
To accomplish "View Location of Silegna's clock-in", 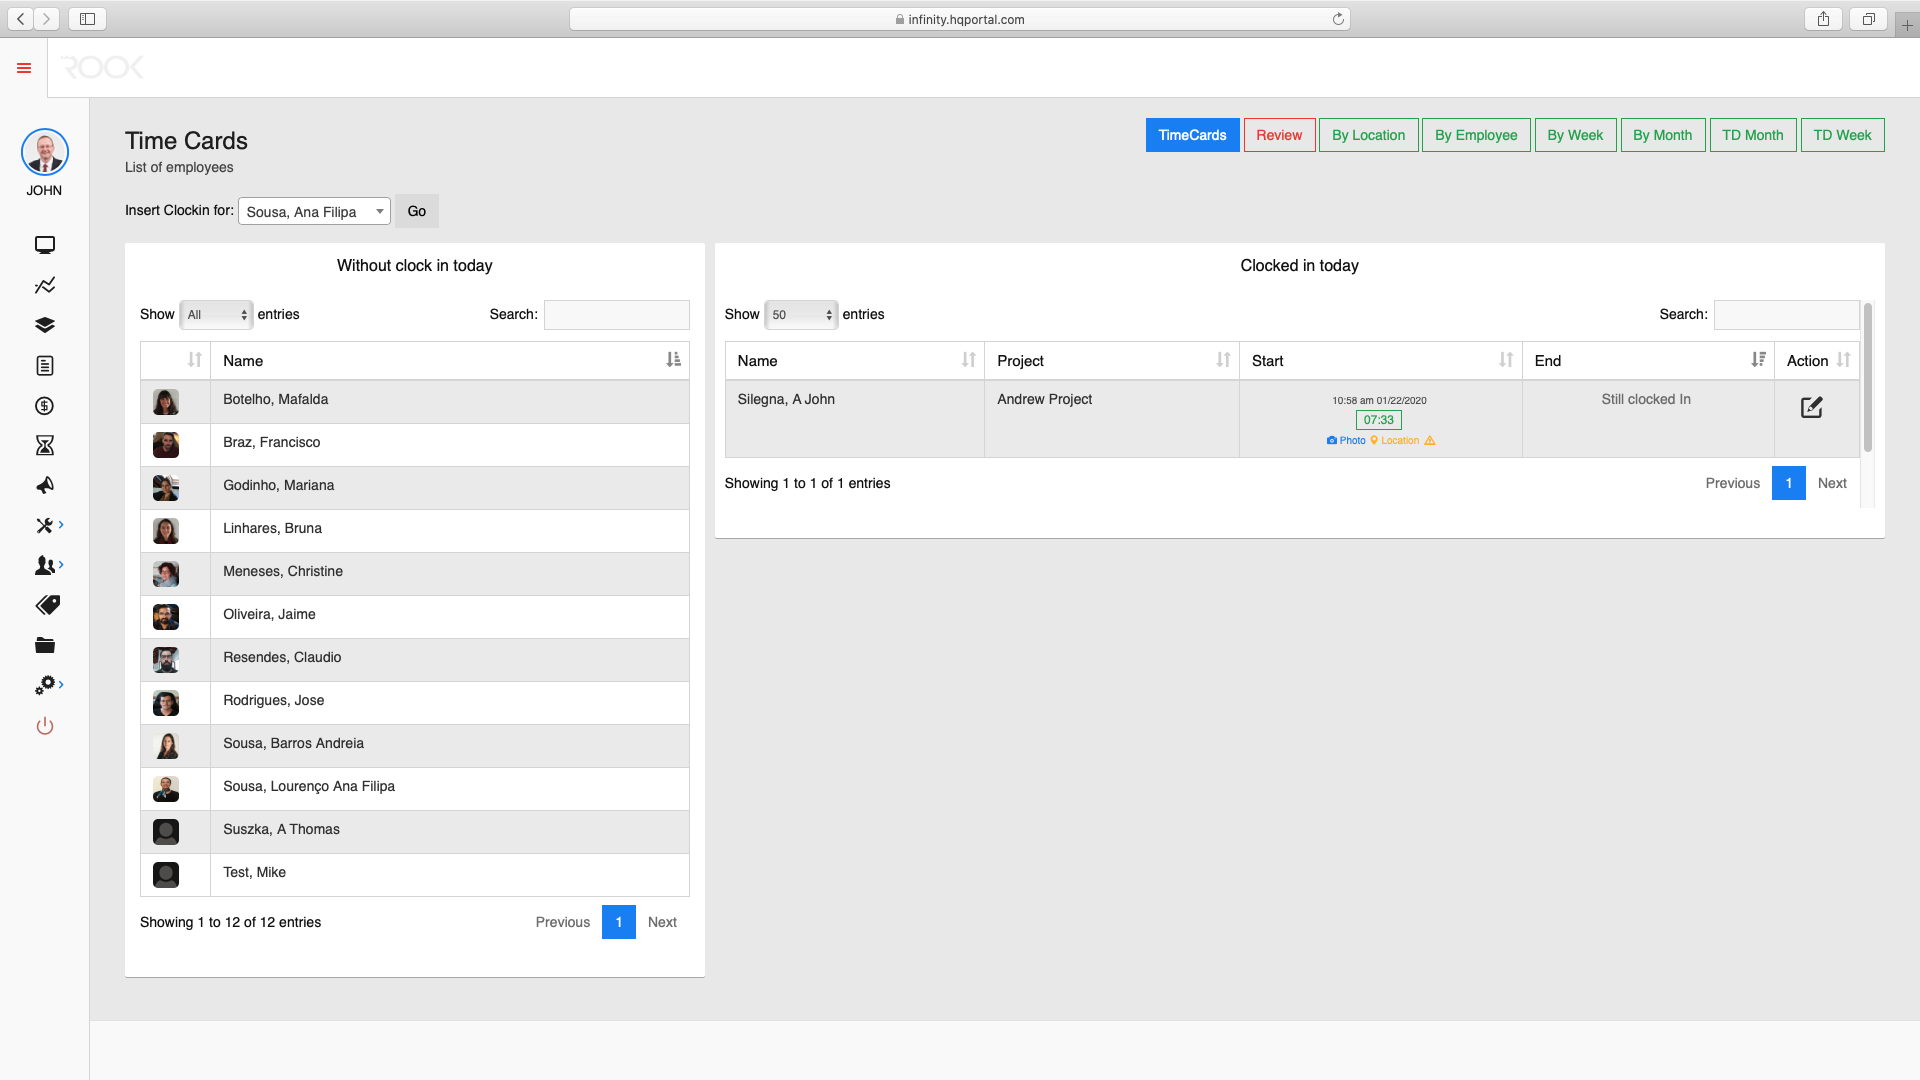I will coord(1398,440).
